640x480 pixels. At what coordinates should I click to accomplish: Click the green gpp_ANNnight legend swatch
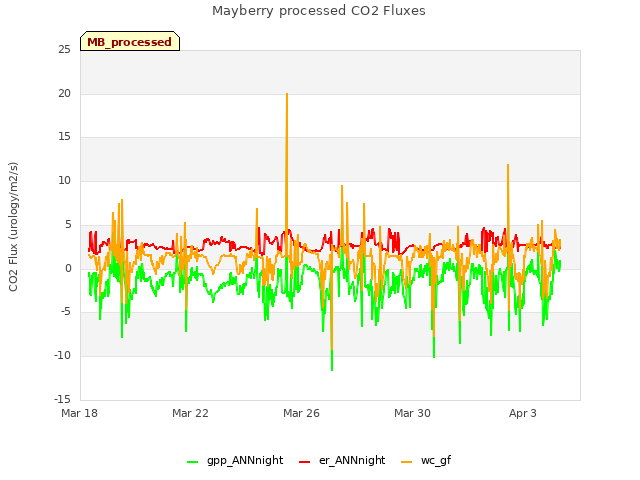tap(192, 462)
